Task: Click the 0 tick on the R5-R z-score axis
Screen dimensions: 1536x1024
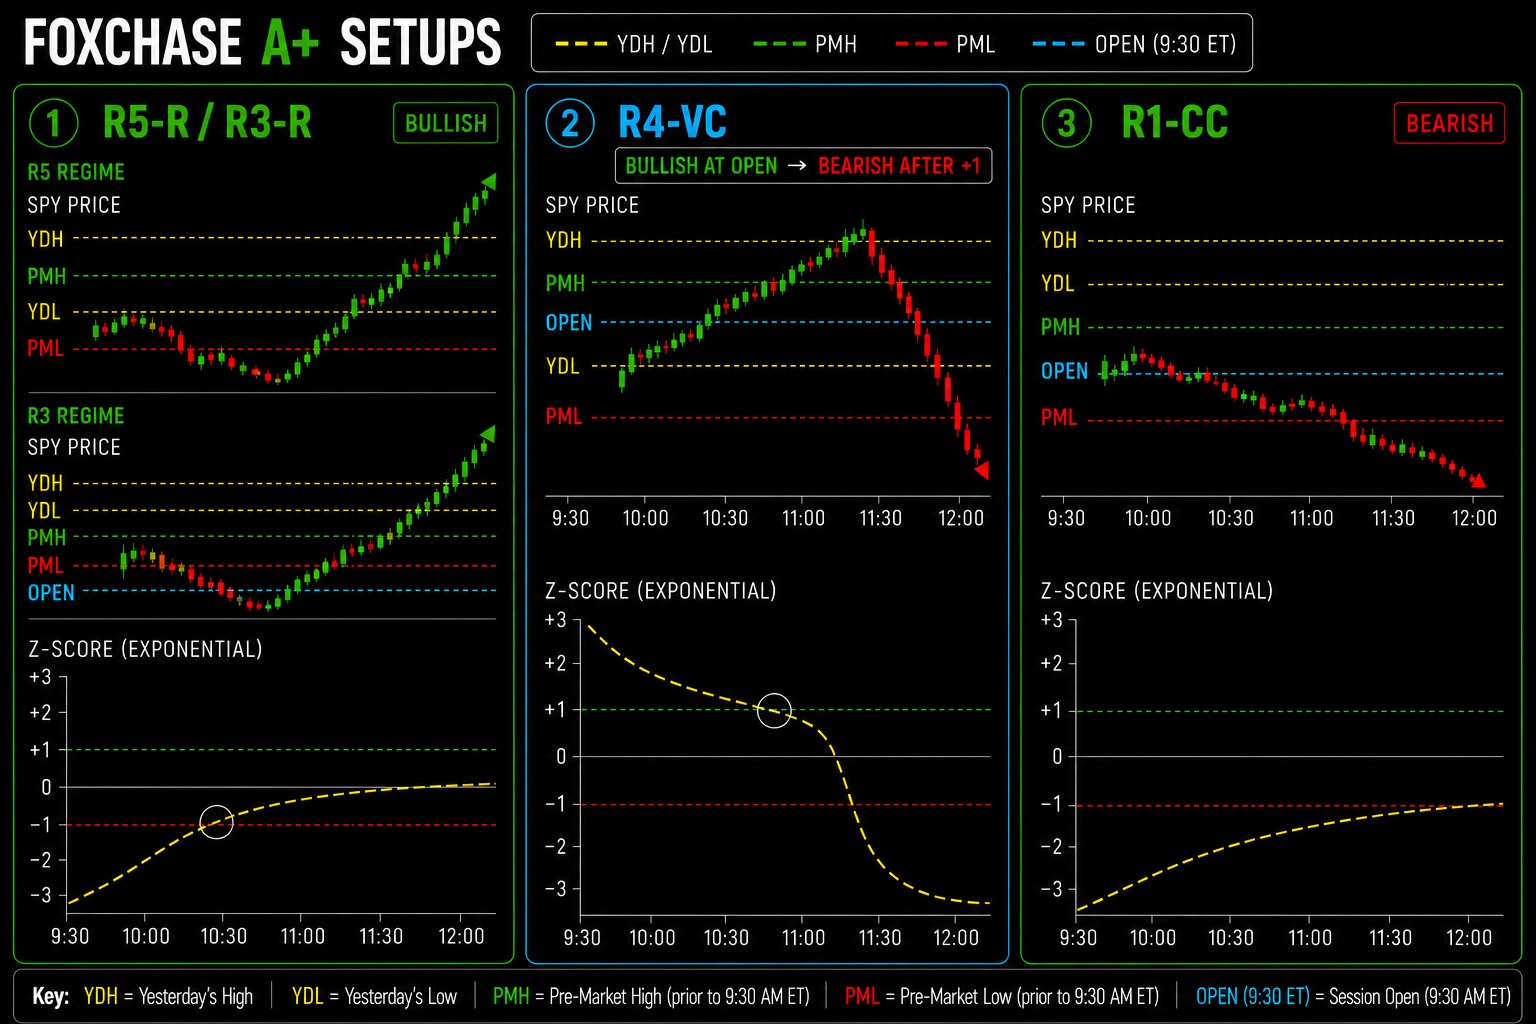Action: click(46, 787)
